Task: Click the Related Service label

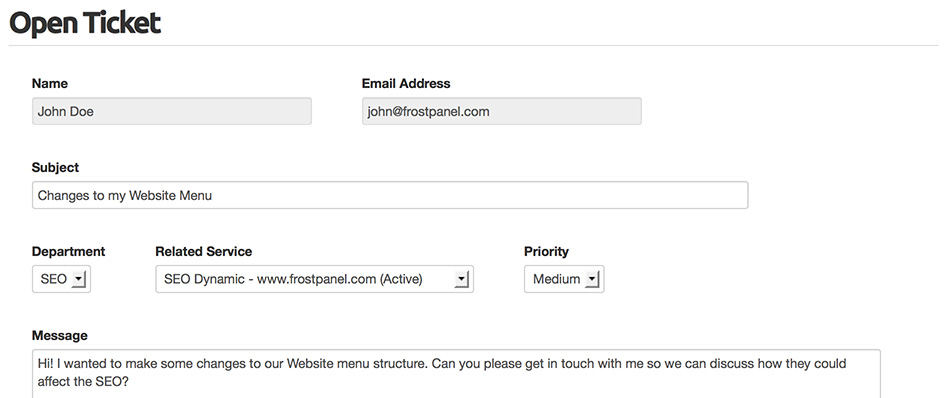Action: click(204, 252)
